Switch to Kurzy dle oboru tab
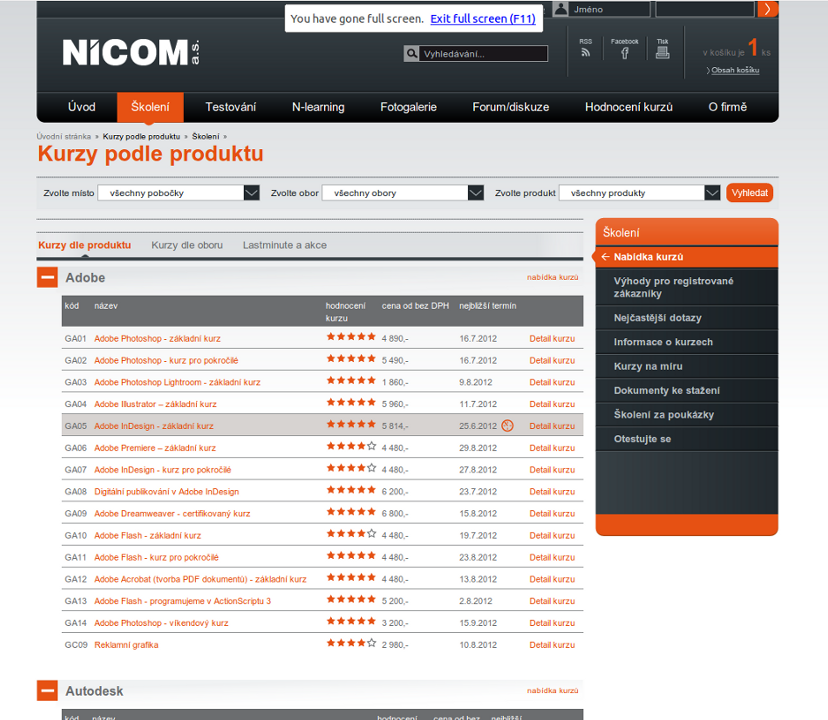The height and width of the screenshot is (720, 828). tap(187, 245)
